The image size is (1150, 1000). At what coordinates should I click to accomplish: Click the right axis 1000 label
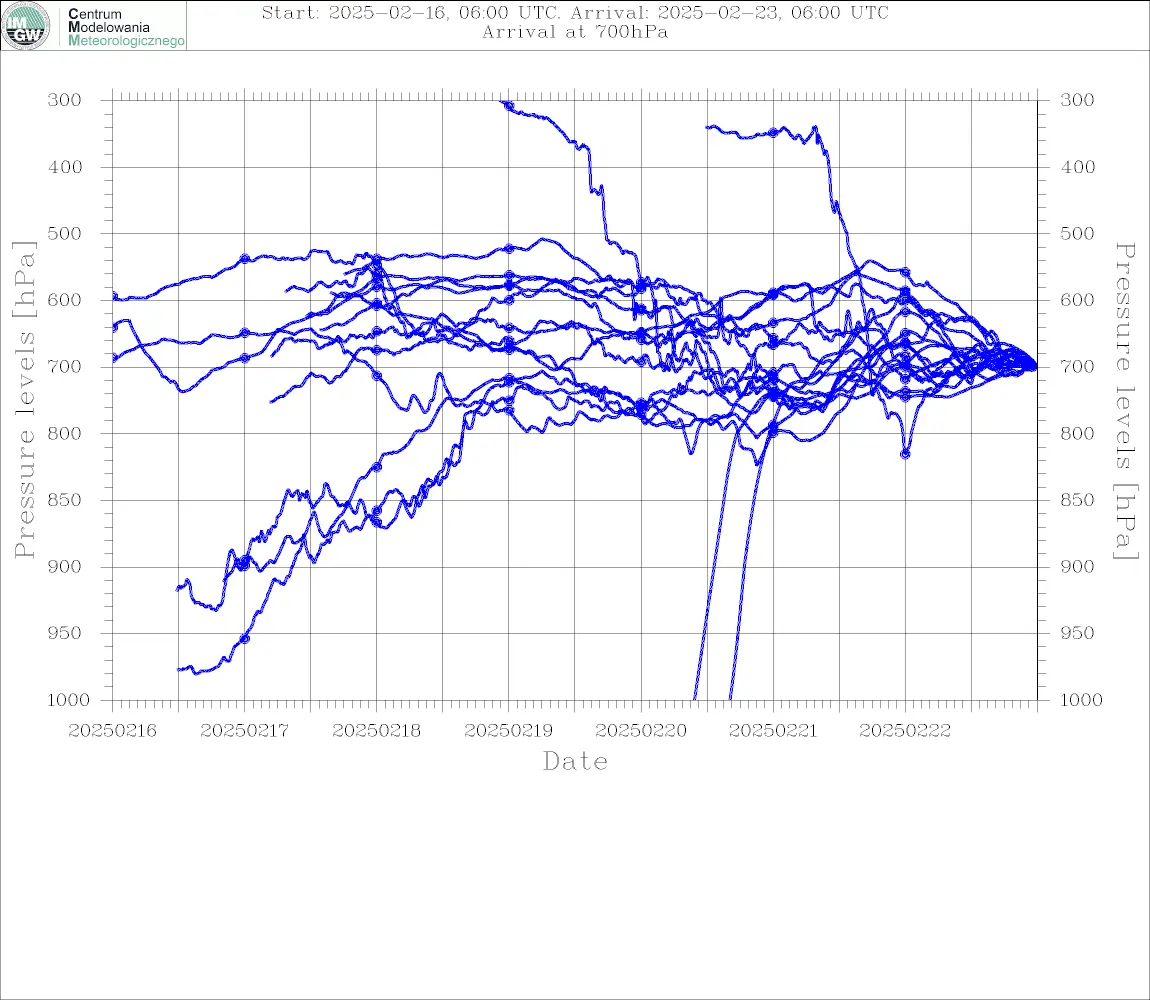click(1081, 700)
